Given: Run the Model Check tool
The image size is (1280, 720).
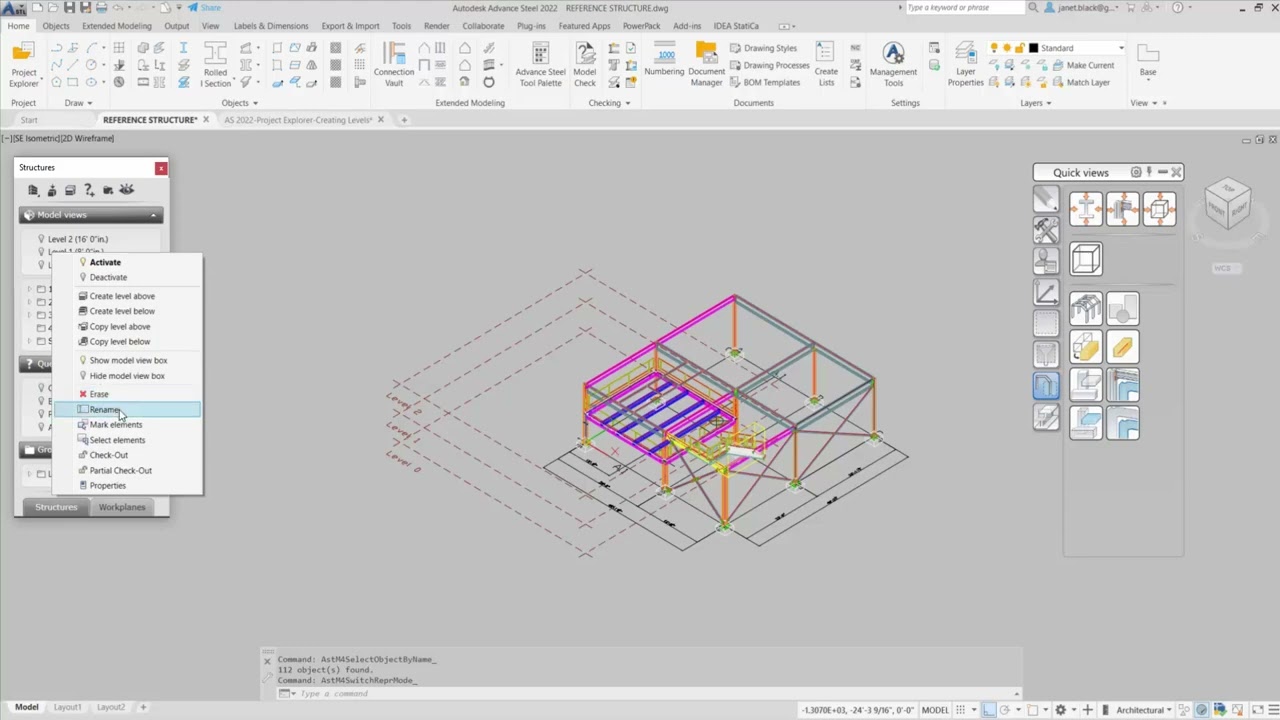Looking at the screenshot, I should click(x=585, y=65).
